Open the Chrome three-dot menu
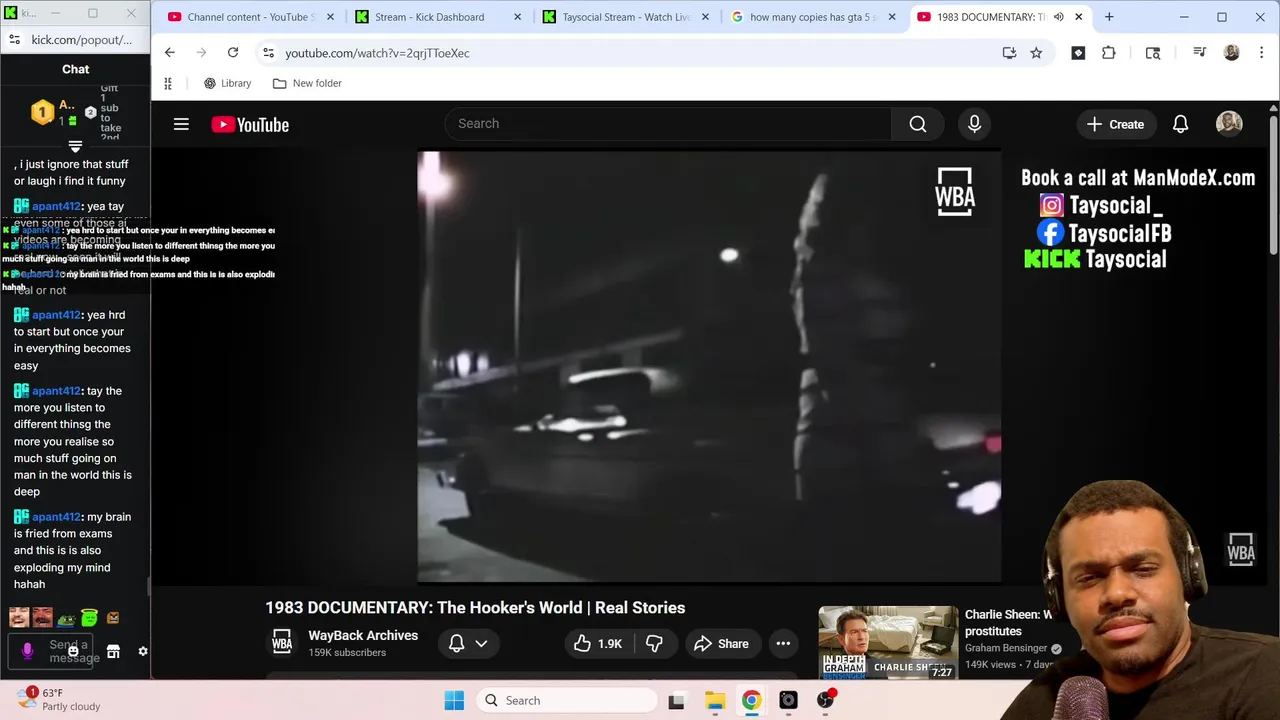The image size is (1280, 720). pyautogui.click(x=1260, y=52)
